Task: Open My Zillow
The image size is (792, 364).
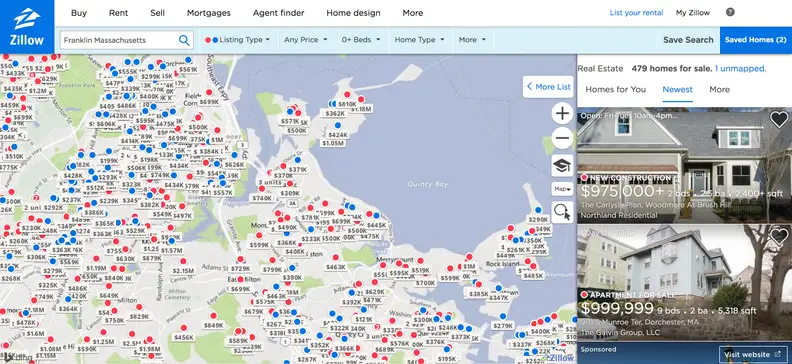Action: pos(692,13)
